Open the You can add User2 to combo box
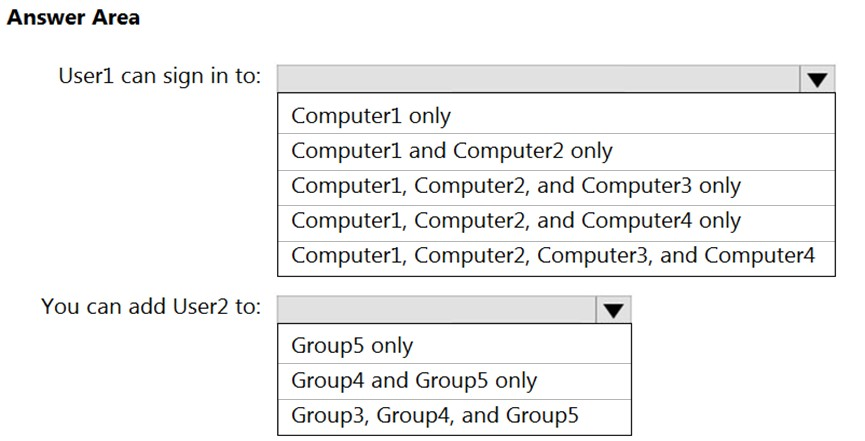The height and width of the screenshot is (441, 865). [x=454, y=310]
